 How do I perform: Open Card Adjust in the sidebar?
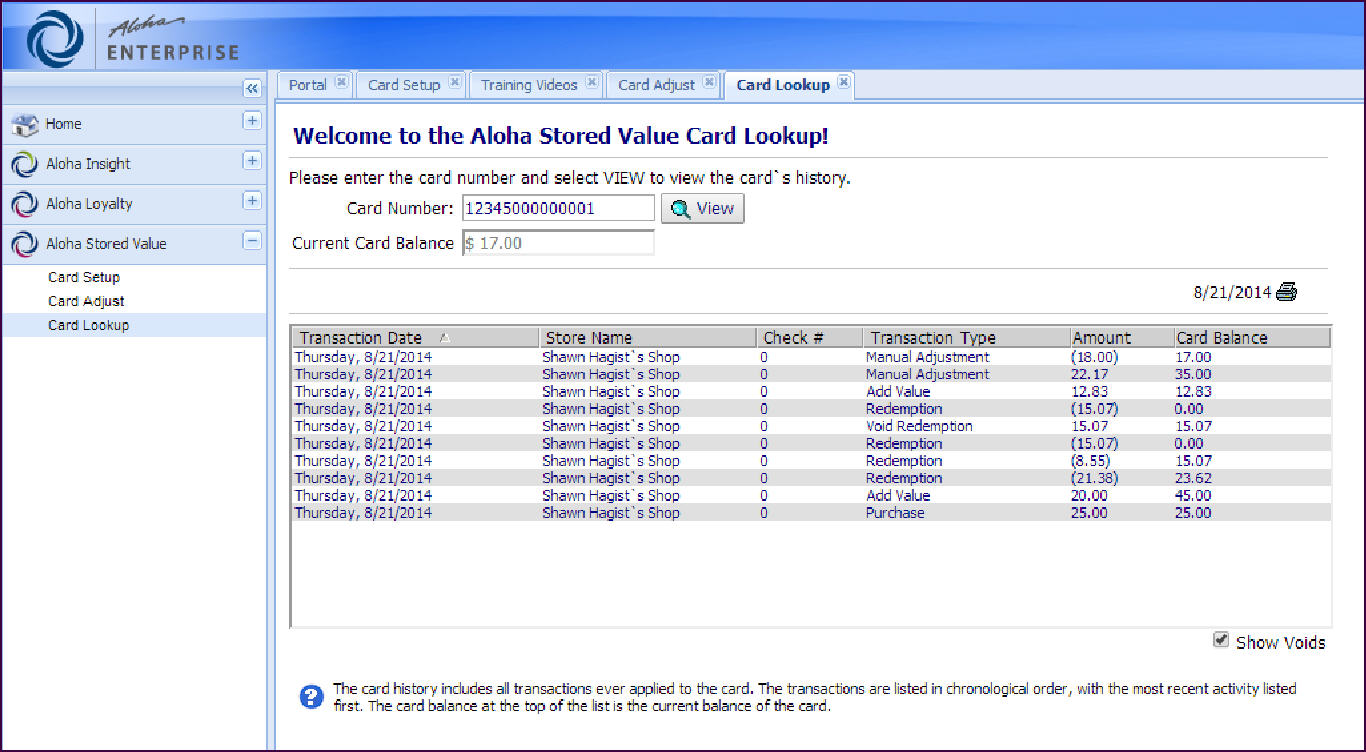click(x=86, y=301)
